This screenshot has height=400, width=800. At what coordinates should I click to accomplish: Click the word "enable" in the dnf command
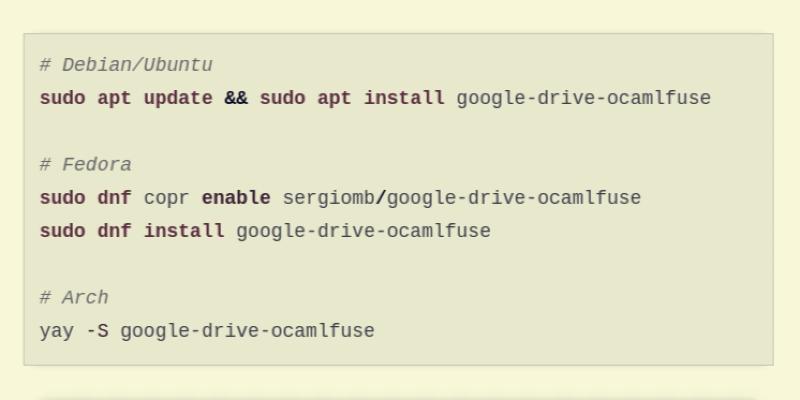click(236, 198)
